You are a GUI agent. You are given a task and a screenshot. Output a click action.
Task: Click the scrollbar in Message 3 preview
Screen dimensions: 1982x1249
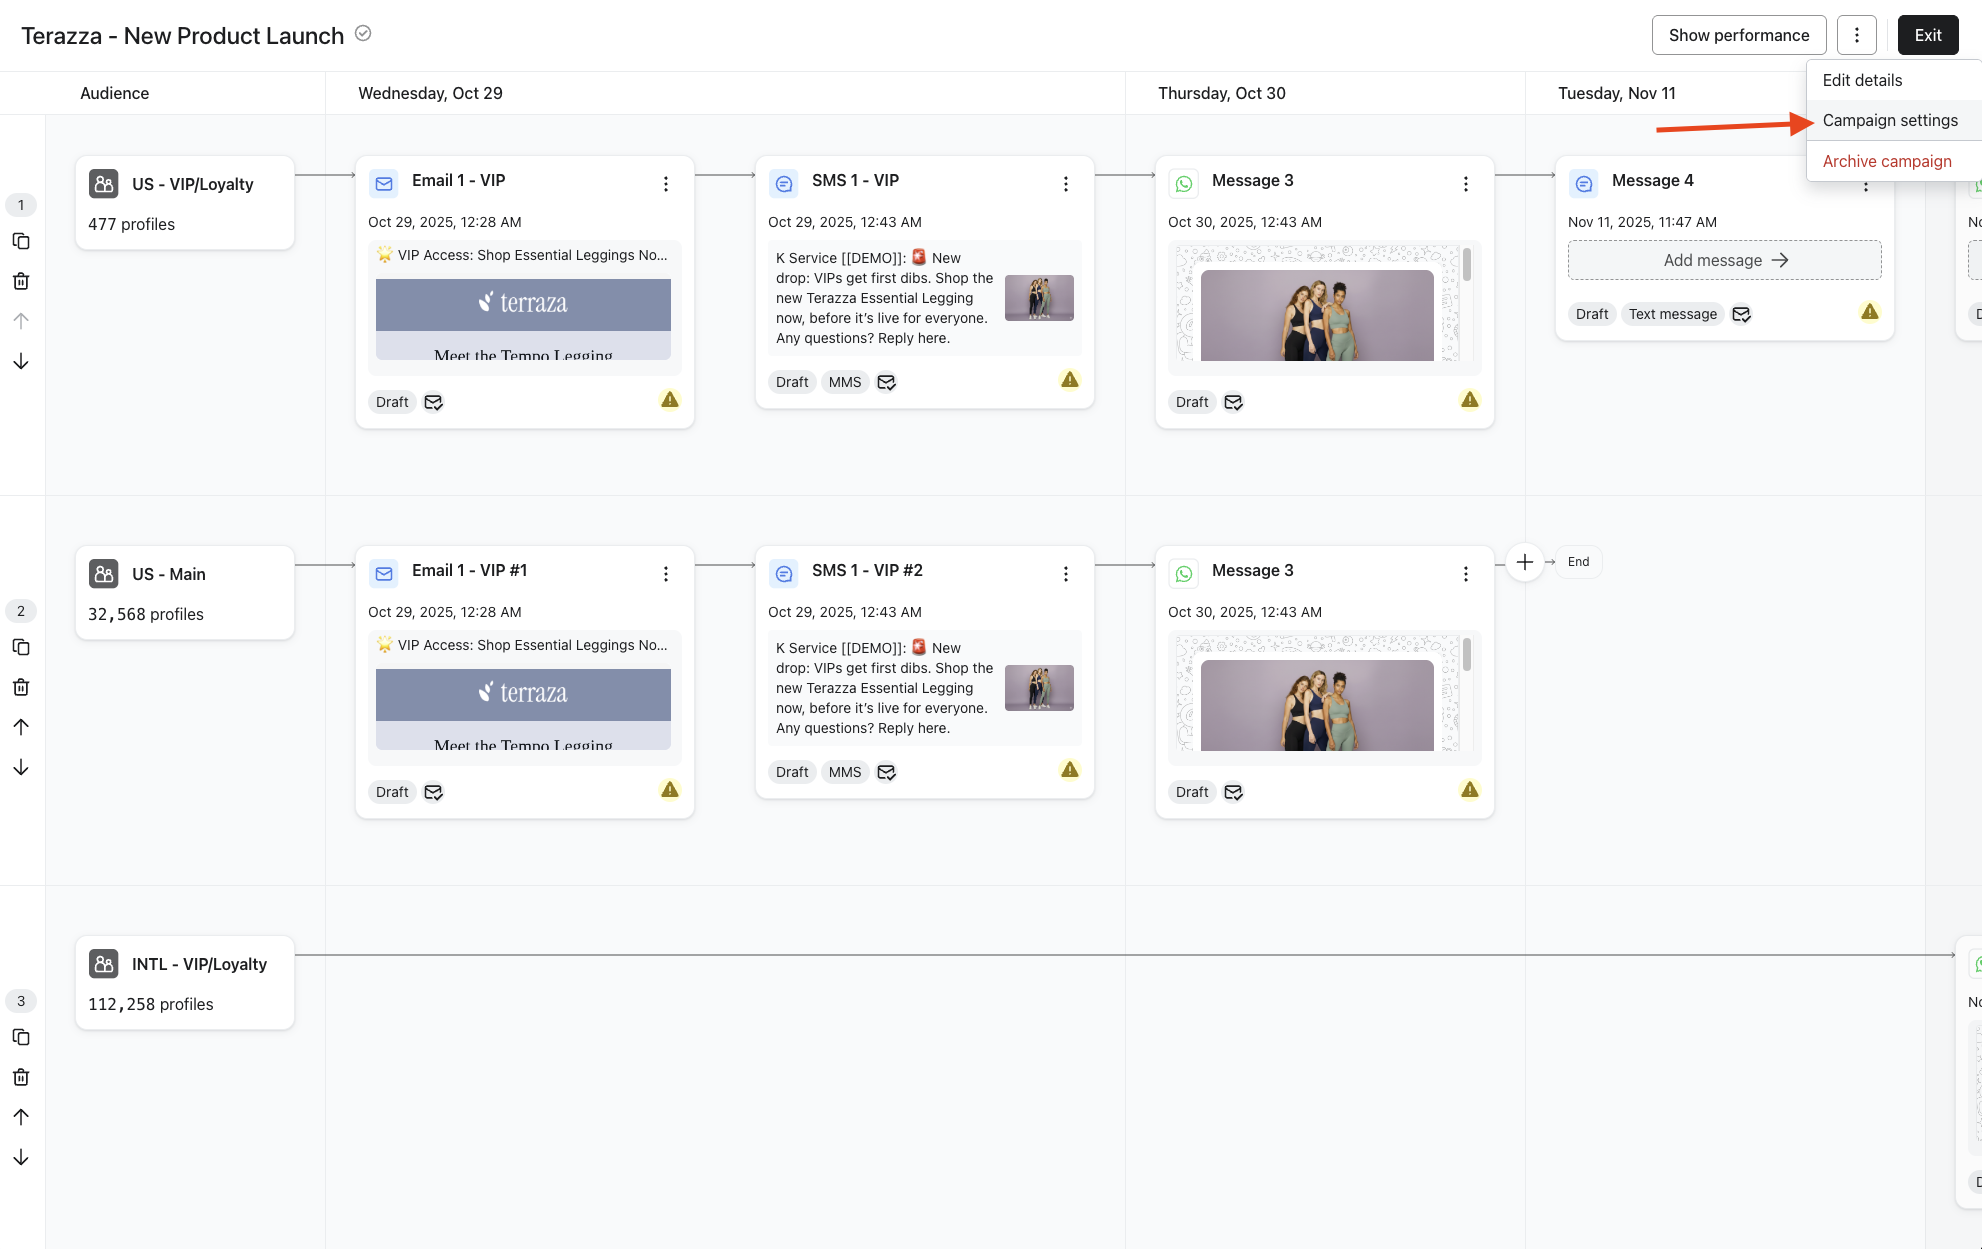(x=1466, y=266)
